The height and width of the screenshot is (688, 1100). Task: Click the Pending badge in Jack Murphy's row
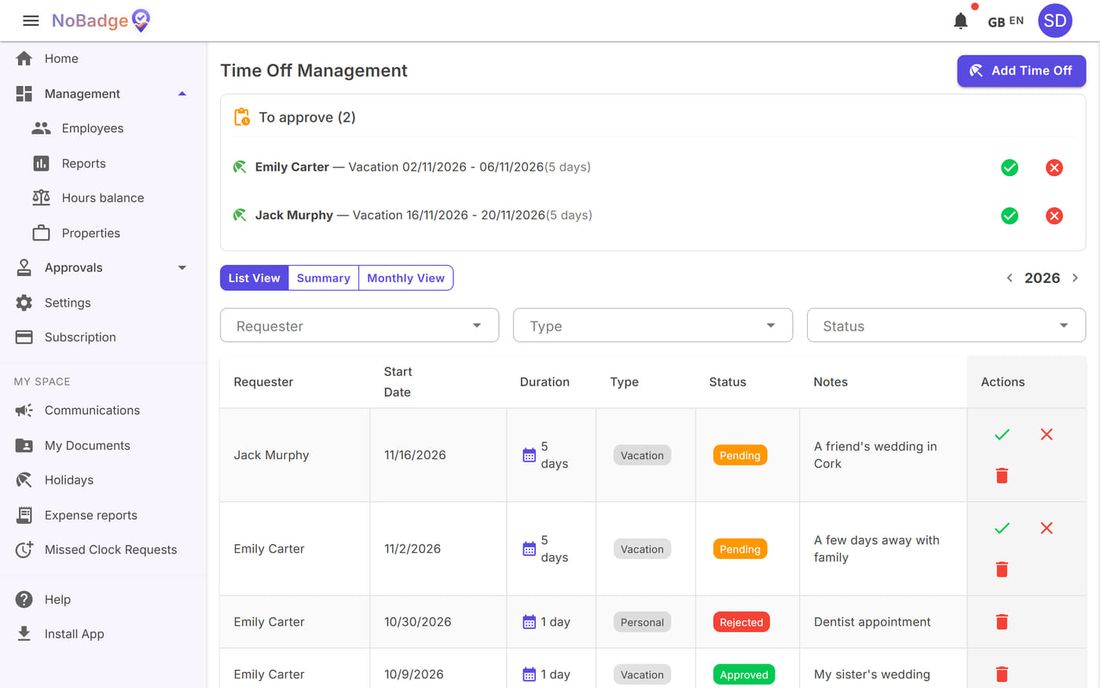739,455
